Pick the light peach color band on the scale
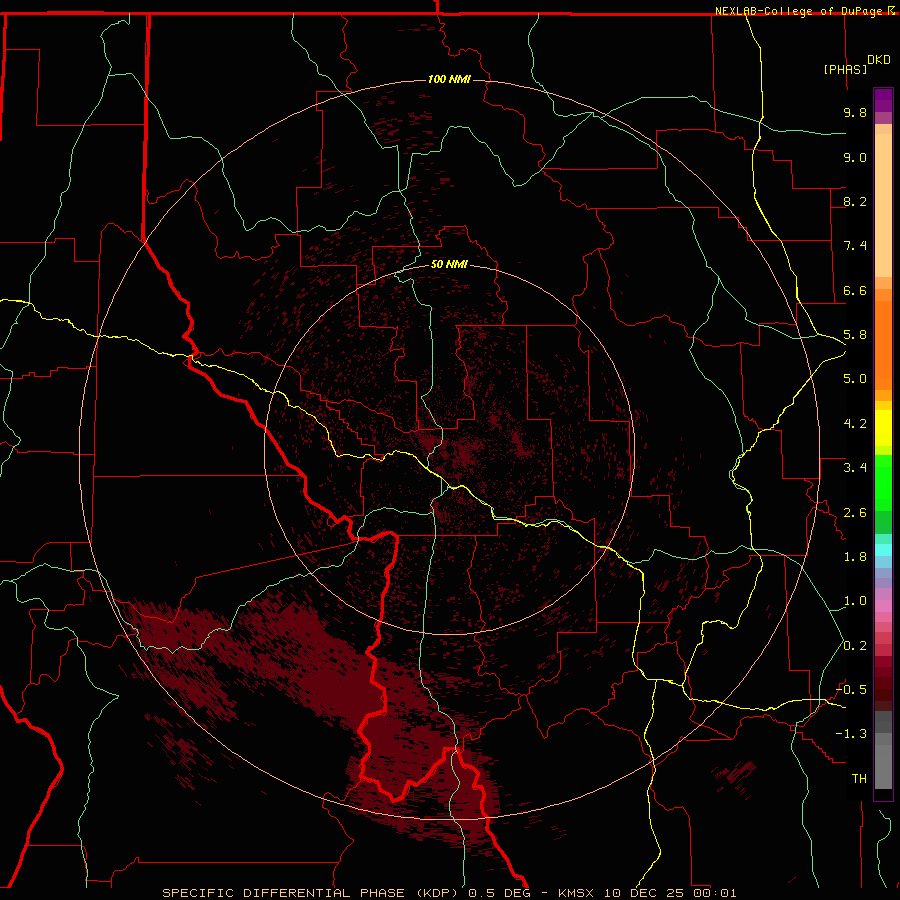This screenshot has height=900, width=900. (883, 205)
